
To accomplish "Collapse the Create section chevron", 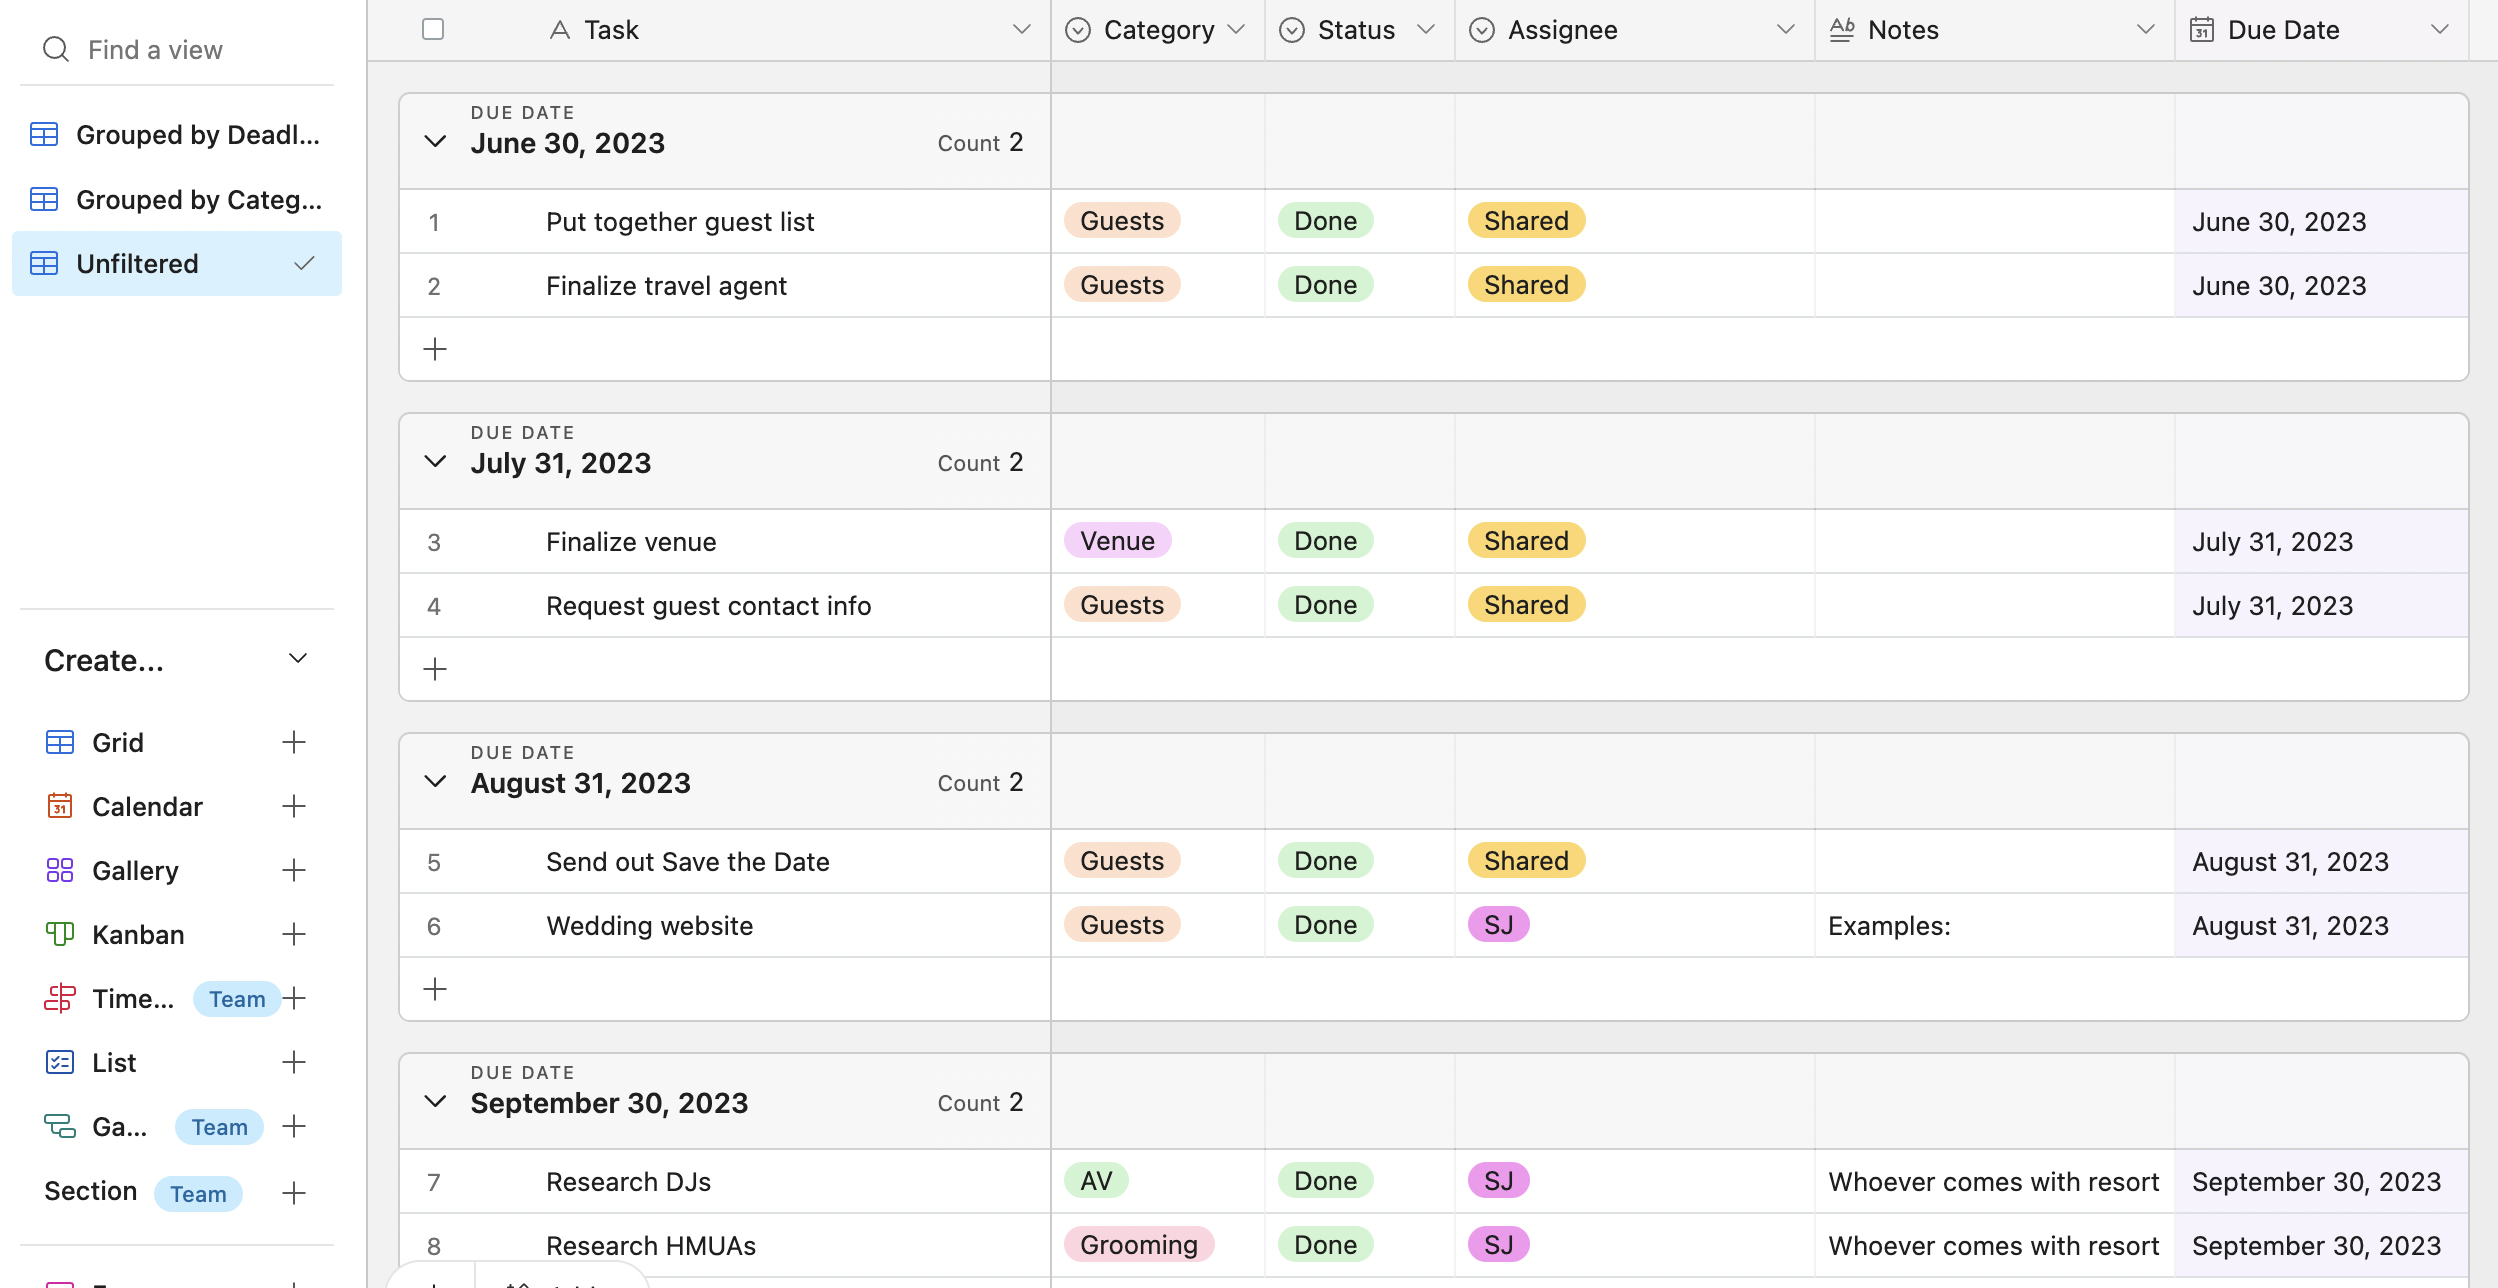I will (297, 658).
